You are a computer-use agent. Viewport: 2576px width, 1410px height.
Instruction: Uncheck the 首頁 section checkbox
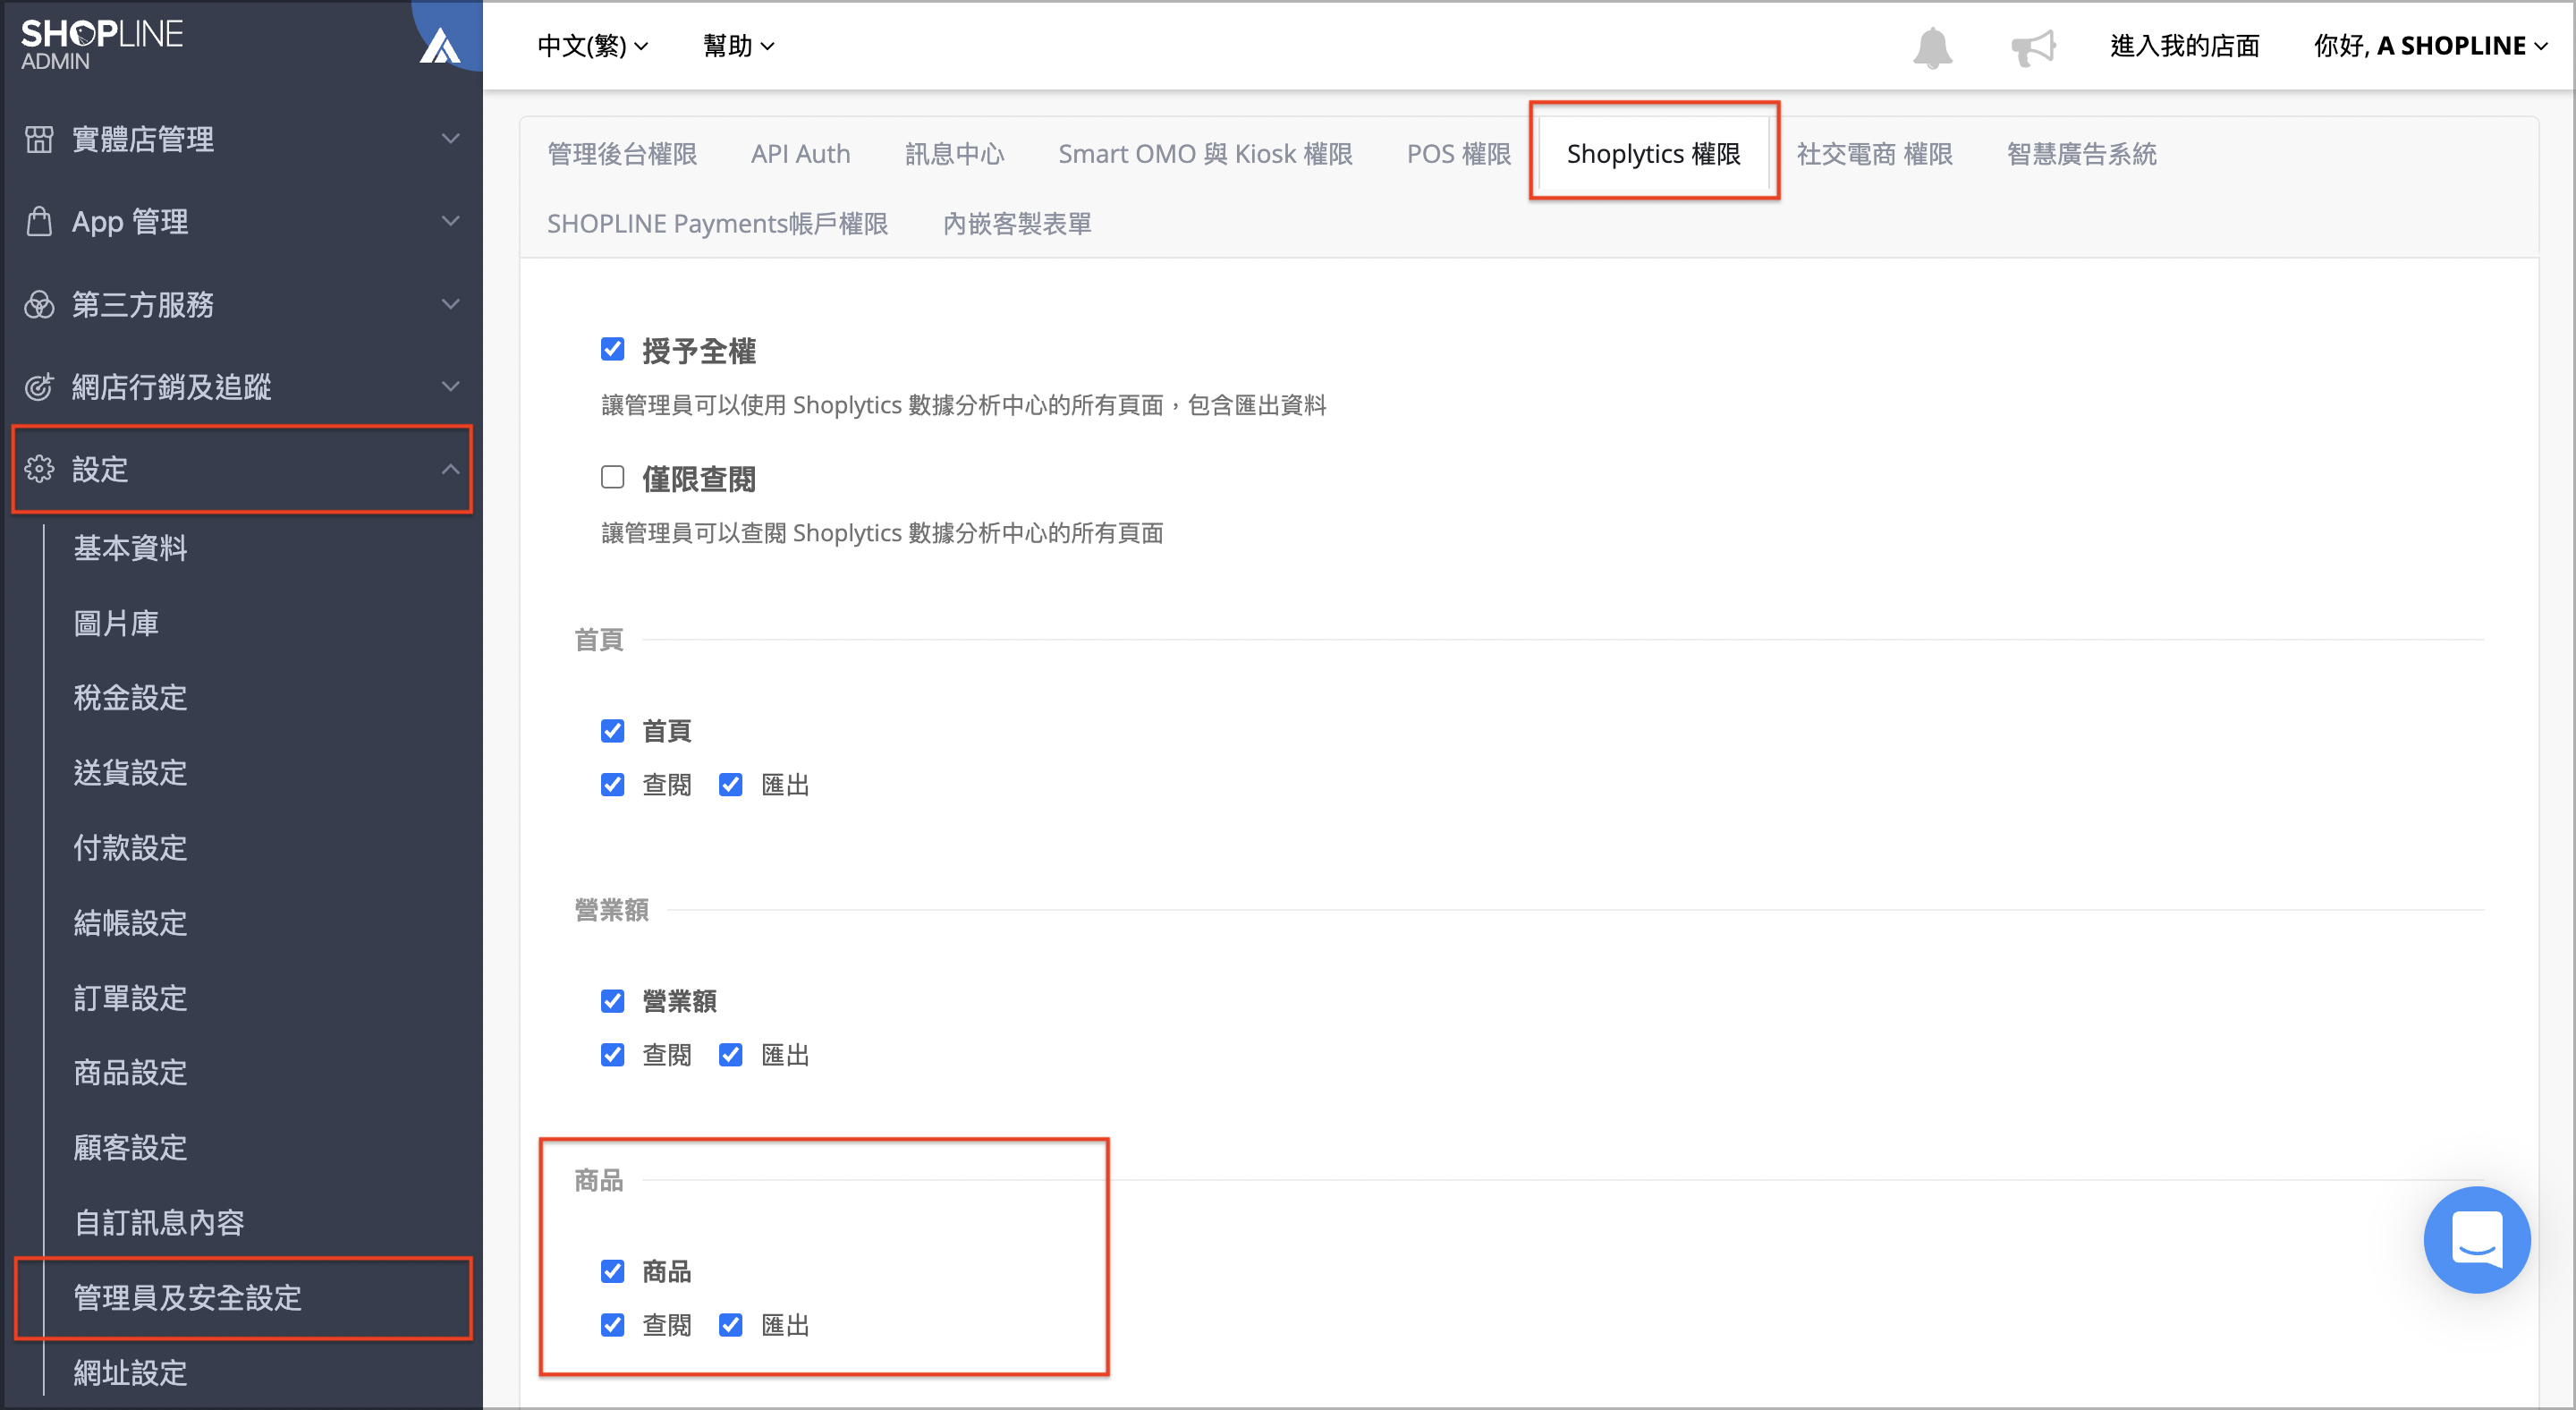[x=613, y=731]
